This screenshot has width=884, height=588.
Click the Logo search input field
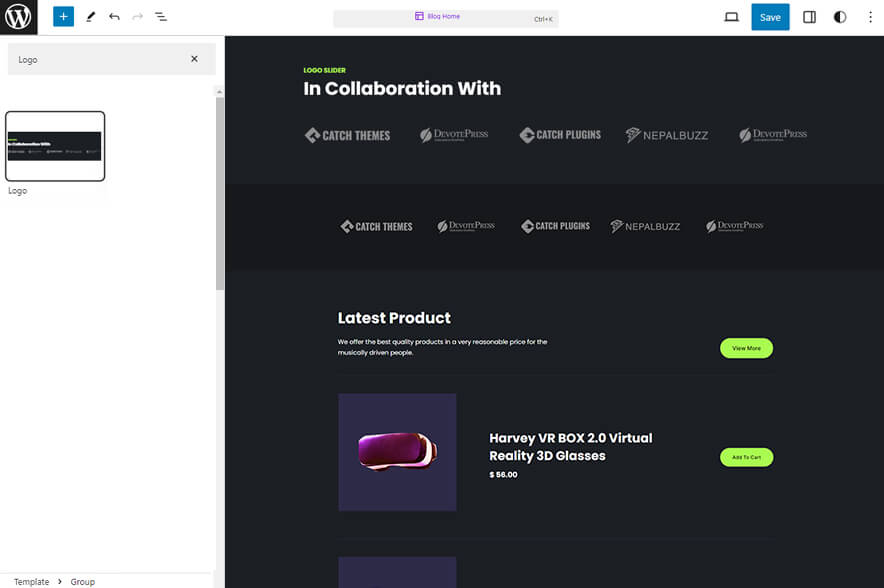click(100, 59)
